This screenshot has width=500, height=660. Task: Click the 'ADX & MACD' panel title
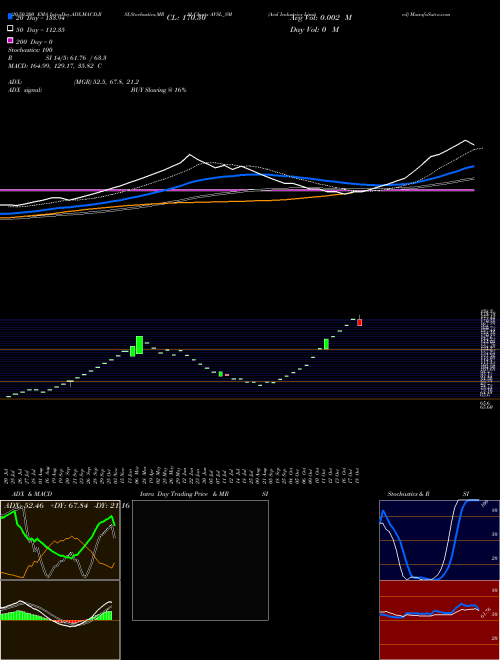click(x=32, y=494)
